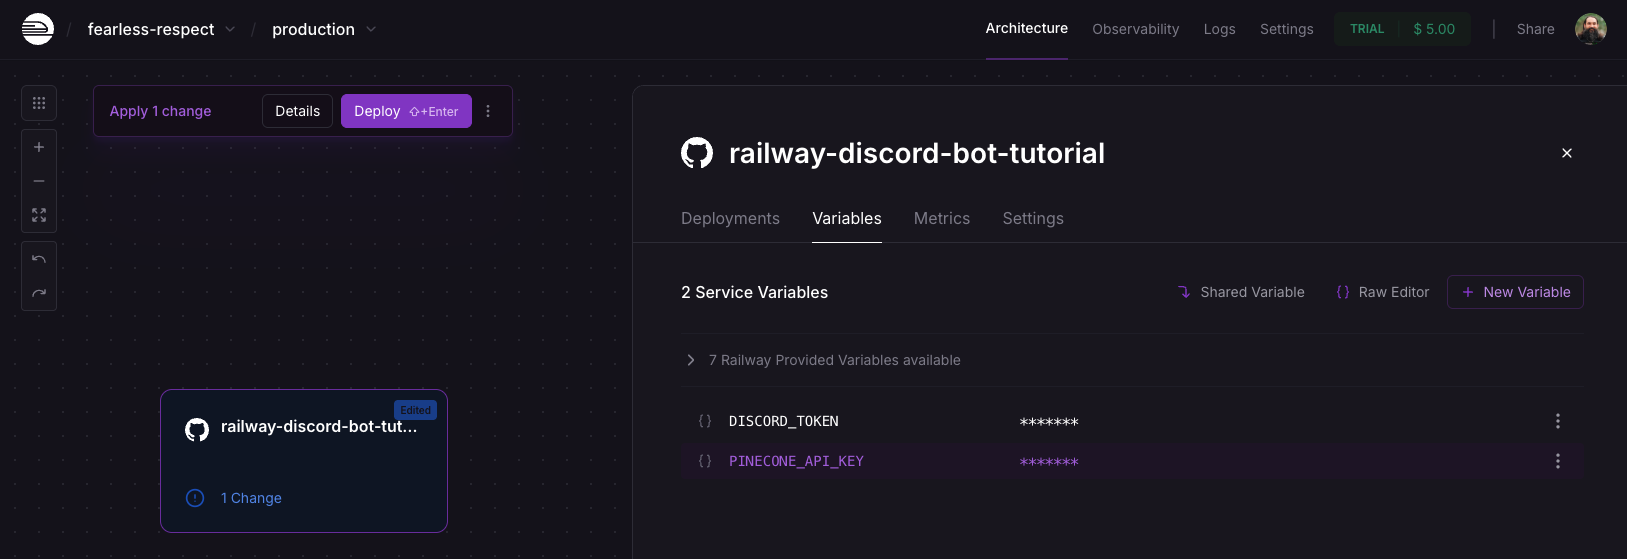Open the user avatar menu
1627x559 pixels.
1590,29
